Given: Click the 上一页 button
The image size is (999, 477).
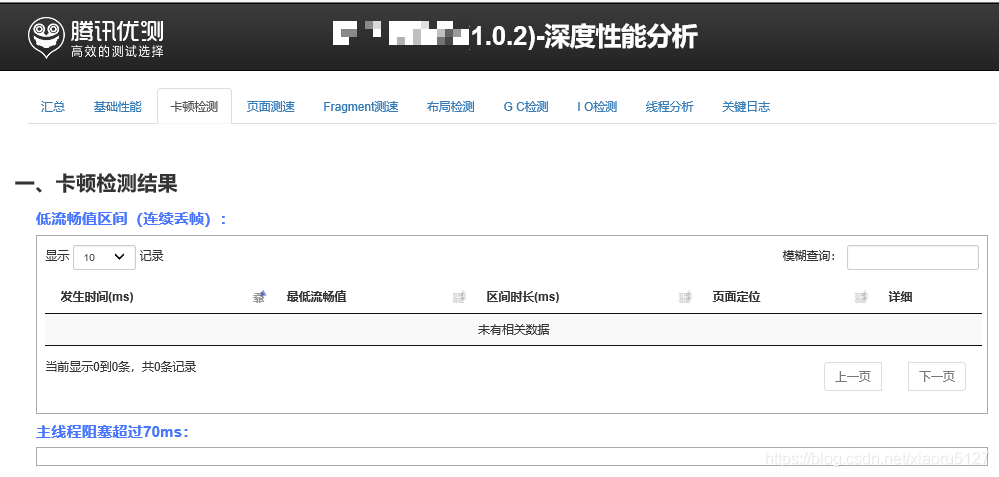Looking at the screenshot, I should tap(852, 376).
